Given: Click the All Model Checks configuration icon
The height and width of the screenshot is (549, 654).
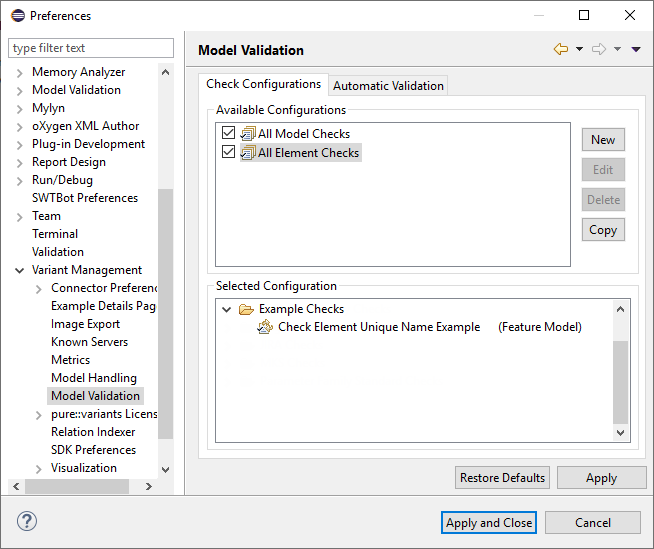Looking at the screenshot, I should tap(248, 134).
